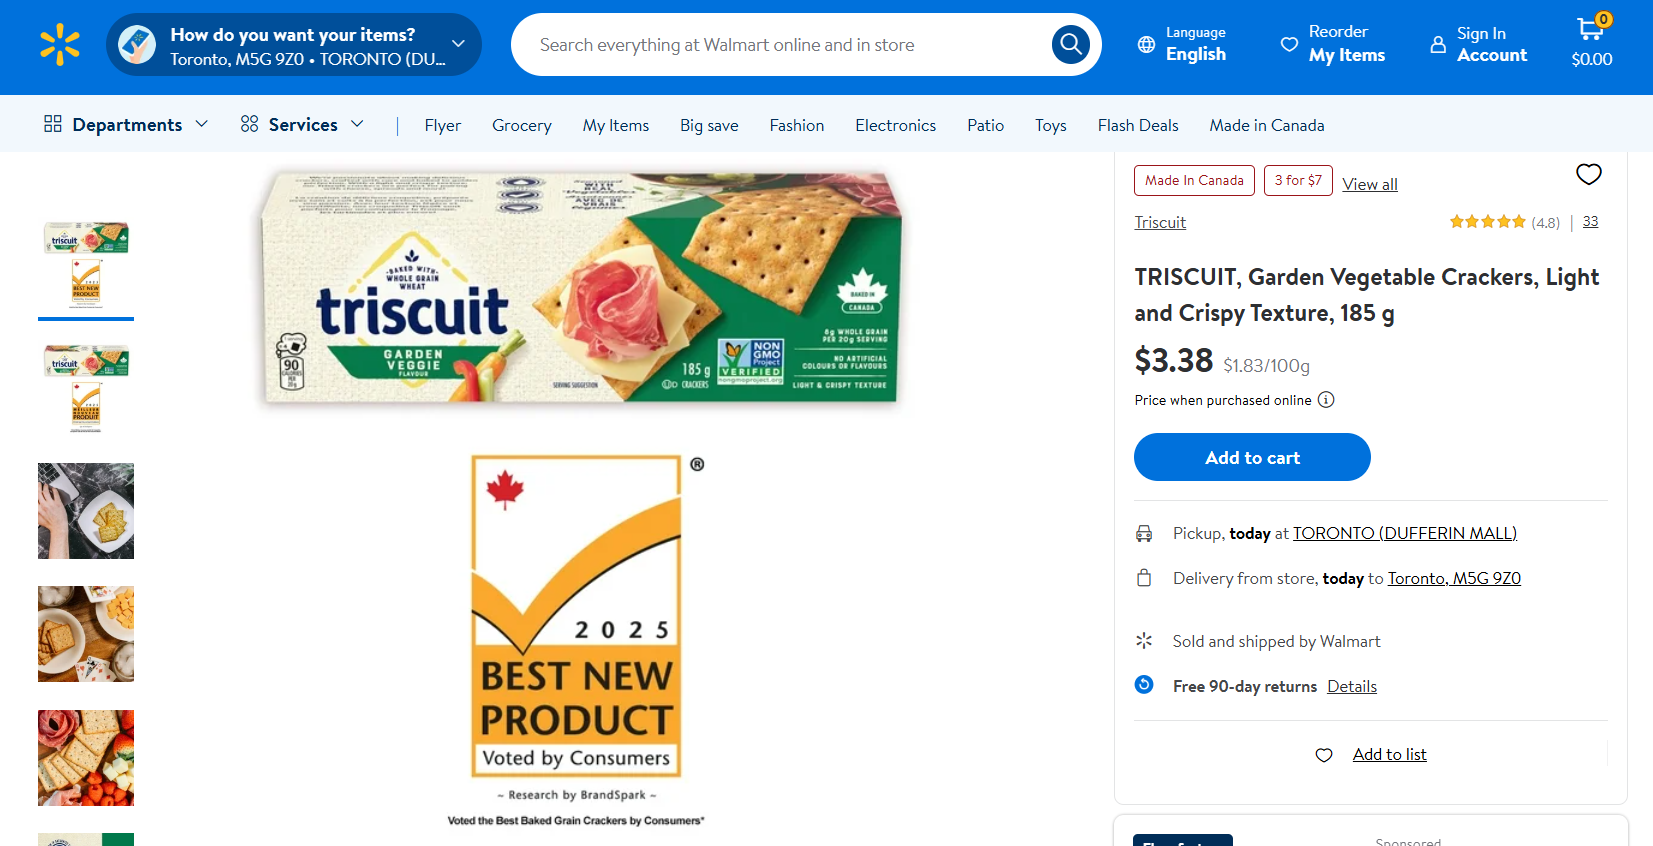Open the TORONTO (DUFFERIN MALL) pickup link
Viewport: 1653px width, 846px height.
(1405, 533)
